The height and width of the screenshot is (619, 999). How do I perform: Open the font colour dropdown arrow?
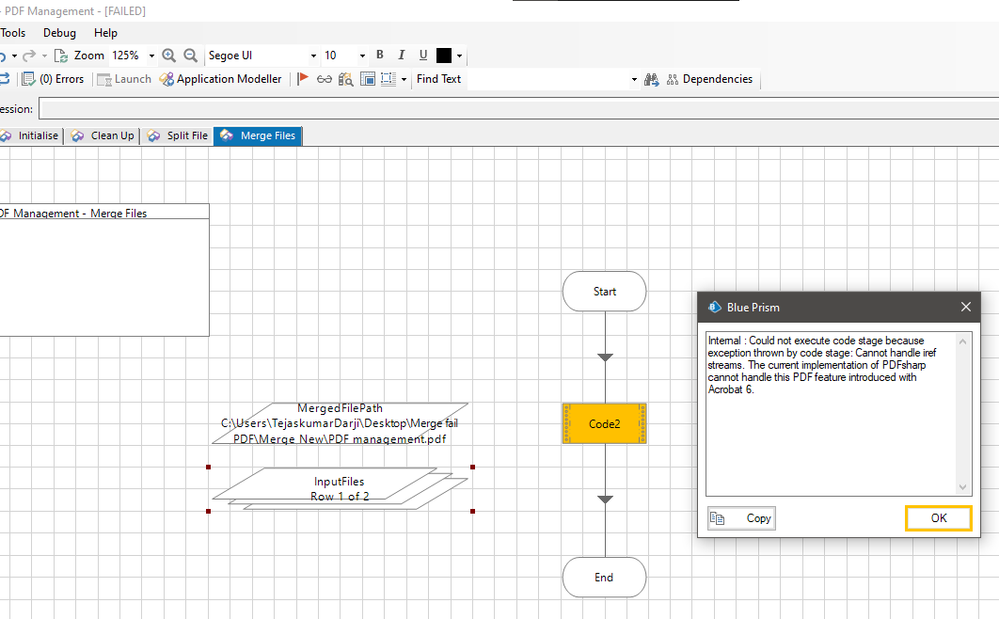pyautogui.click(x=459, y=56)
